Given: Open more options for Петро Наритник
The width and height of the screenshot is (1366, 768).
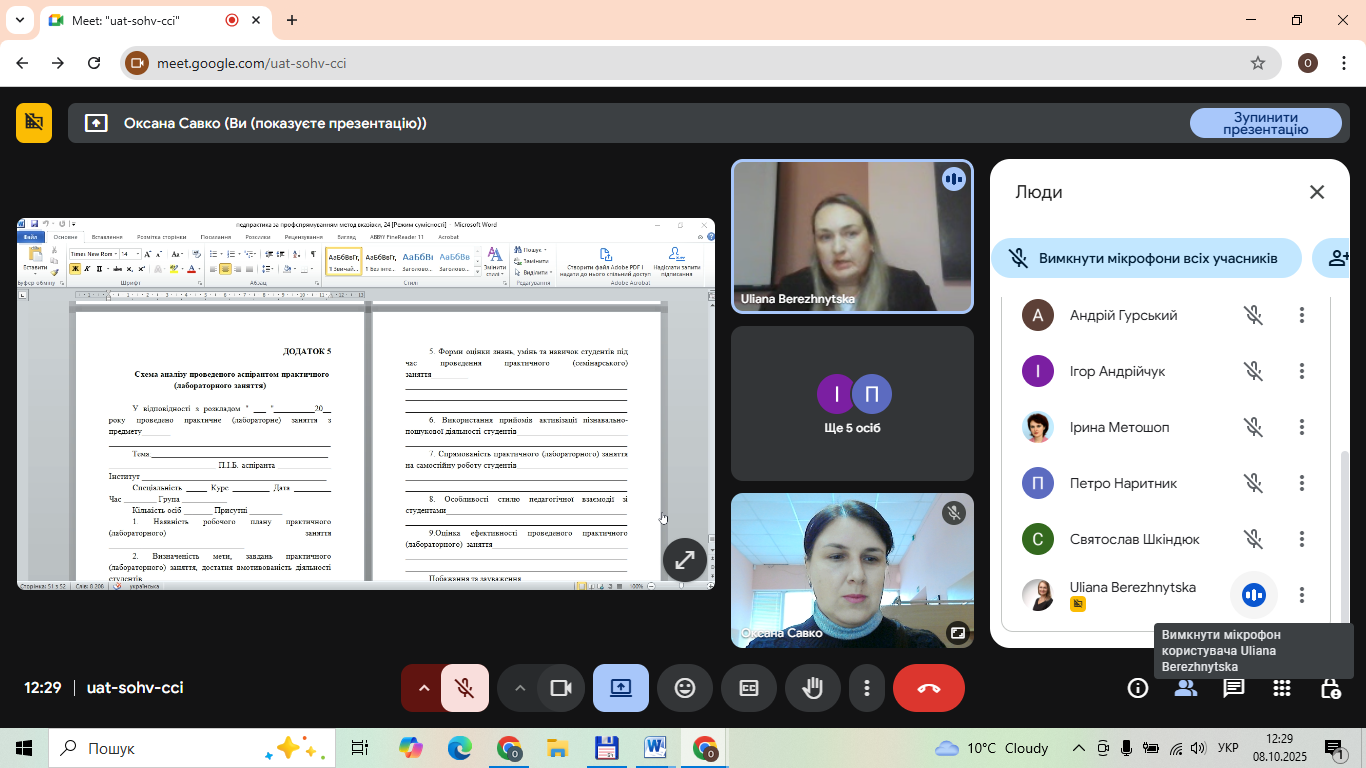Looking at the screenshot, I should coord(1301,484).
